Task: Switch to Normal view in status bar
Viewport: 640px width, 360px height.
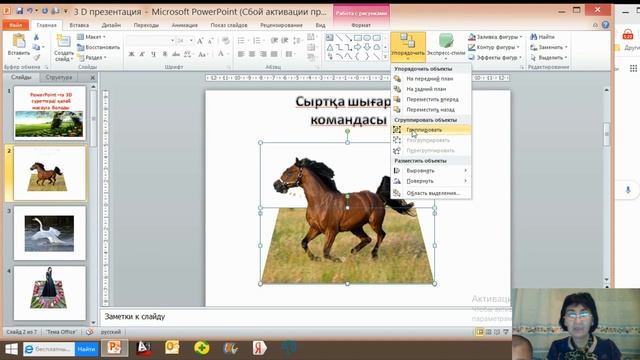Action: (480, 332)
